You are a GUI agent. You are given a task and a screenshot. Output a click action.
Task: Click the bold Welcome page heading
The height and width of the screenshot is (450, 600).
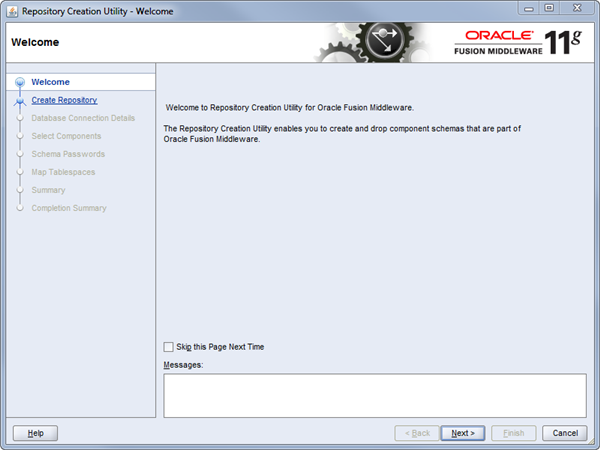(35, 42)
